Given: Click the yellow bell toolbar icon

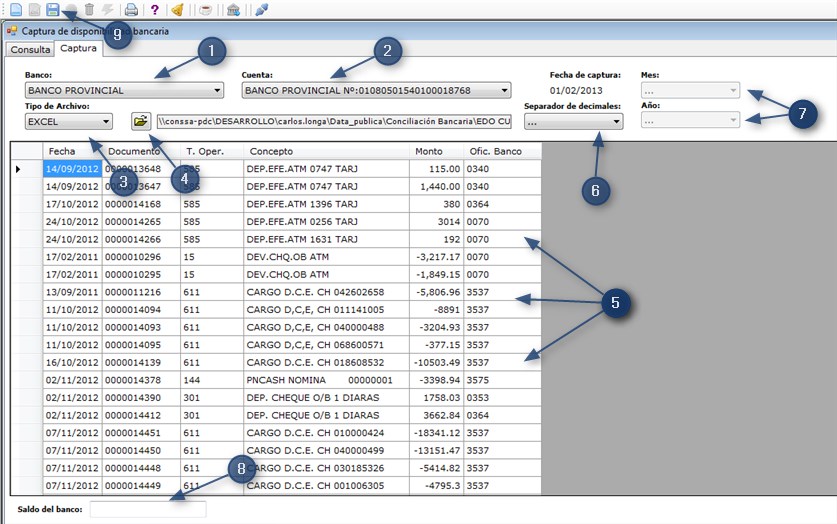Looking at the screenshot, I should point(178,9).
